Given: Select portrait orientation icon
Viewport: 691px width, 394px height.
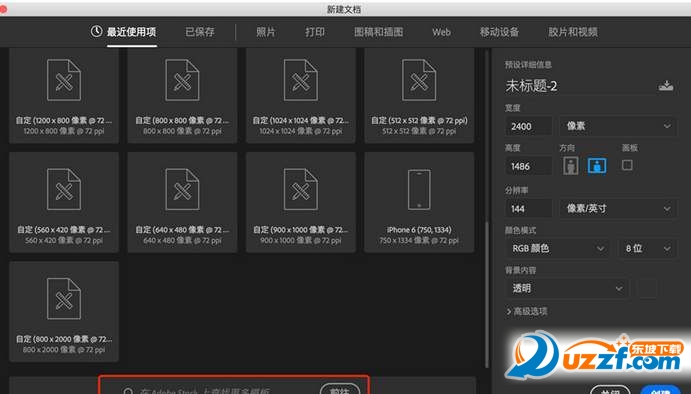Looking at the screenshot, I should pyautogui.click(x=571, y=166).
